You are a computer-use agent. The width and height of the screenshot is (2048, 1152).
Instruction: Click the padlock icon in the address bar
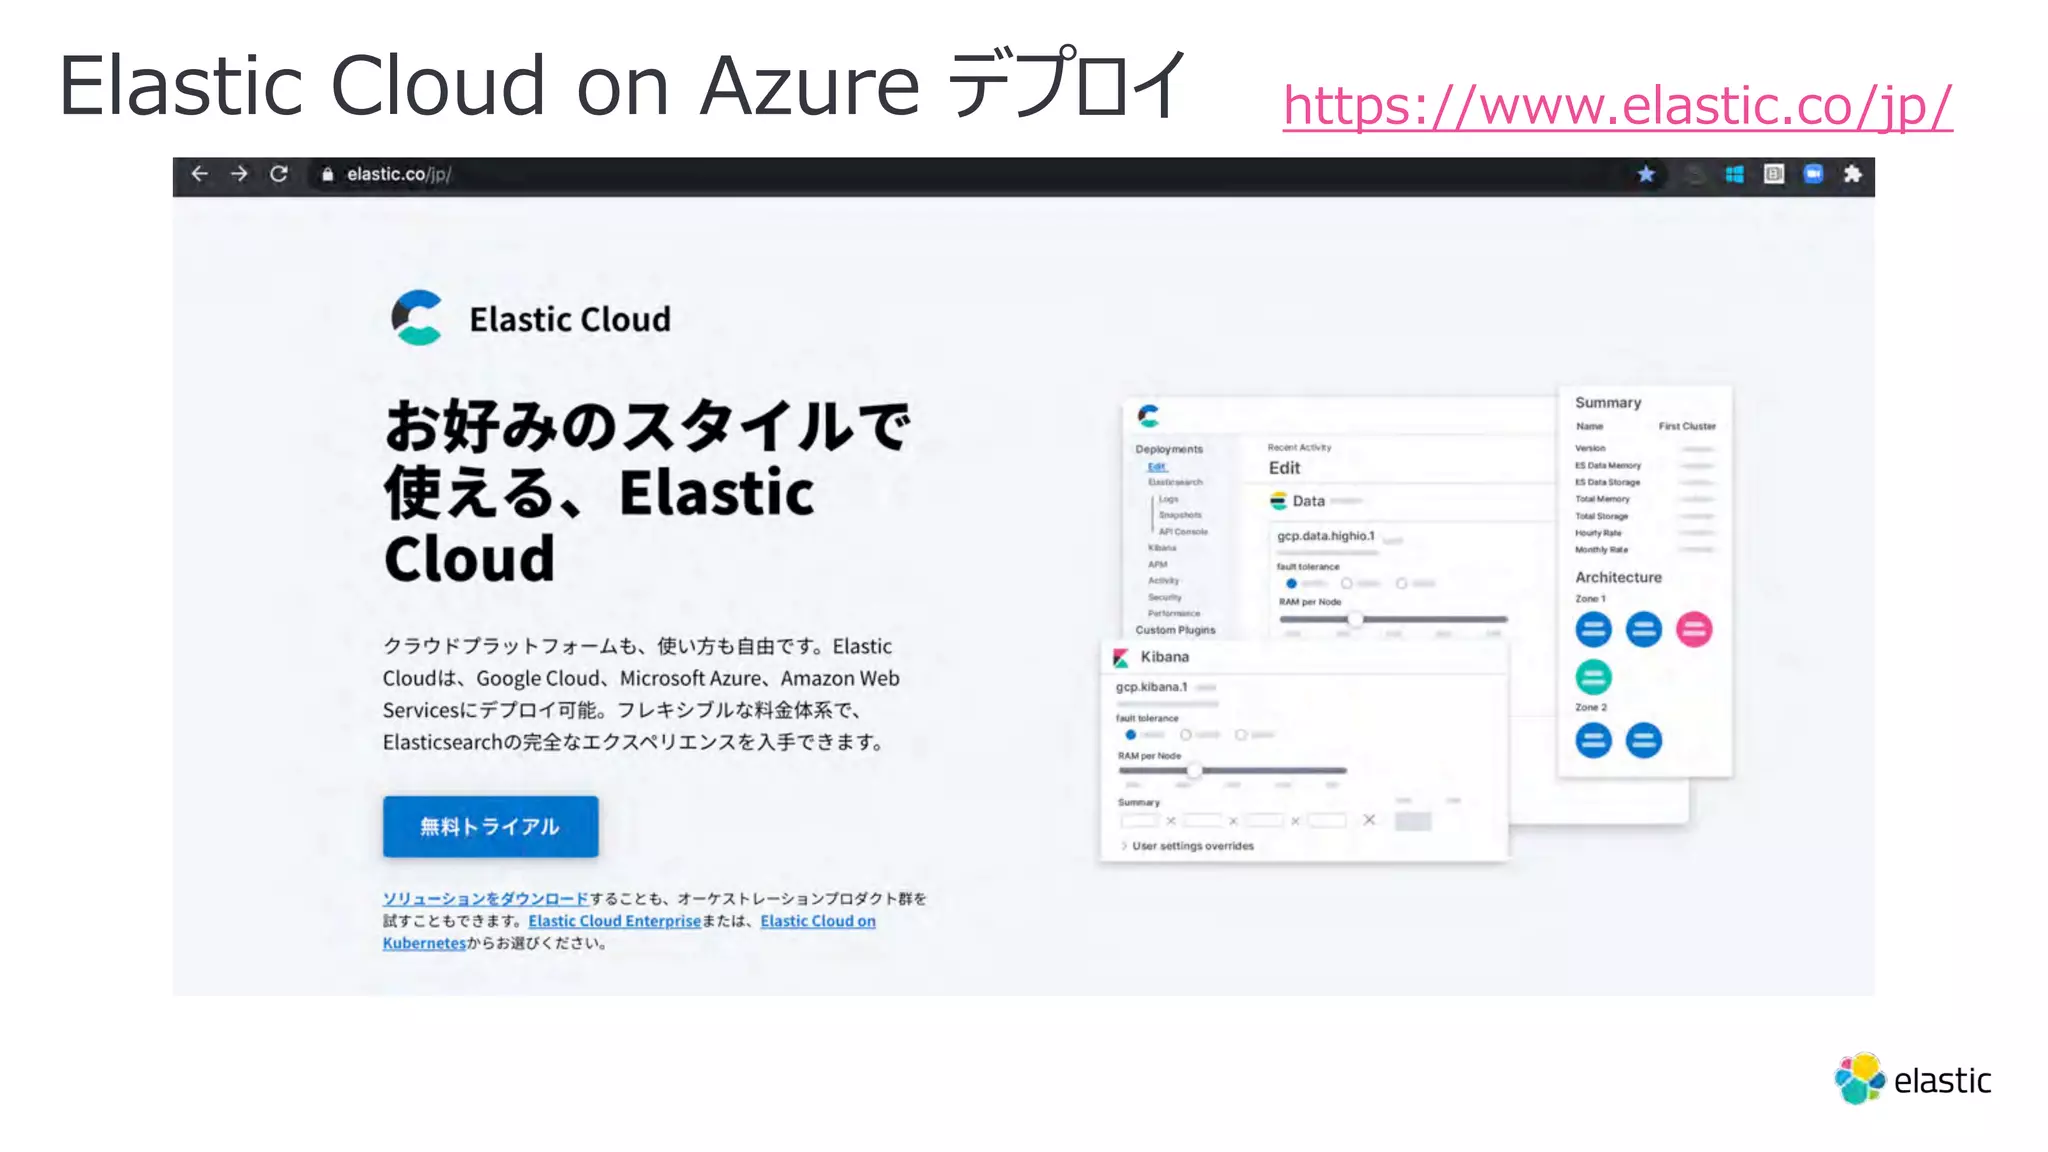[x=327, y=174]
